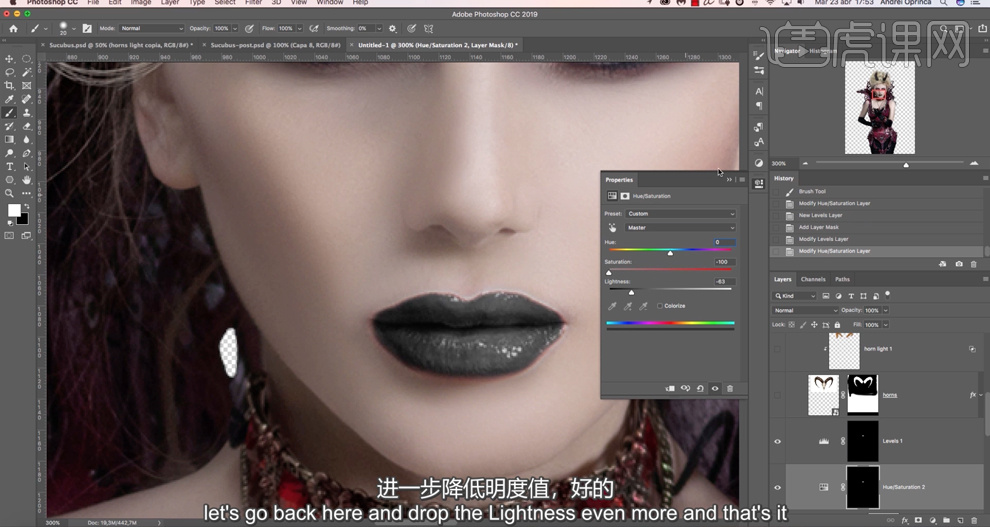This screenshot has height=527, width=990.
Task: Open the layer Fill dropdown arrow
Action: pos(885,324)
